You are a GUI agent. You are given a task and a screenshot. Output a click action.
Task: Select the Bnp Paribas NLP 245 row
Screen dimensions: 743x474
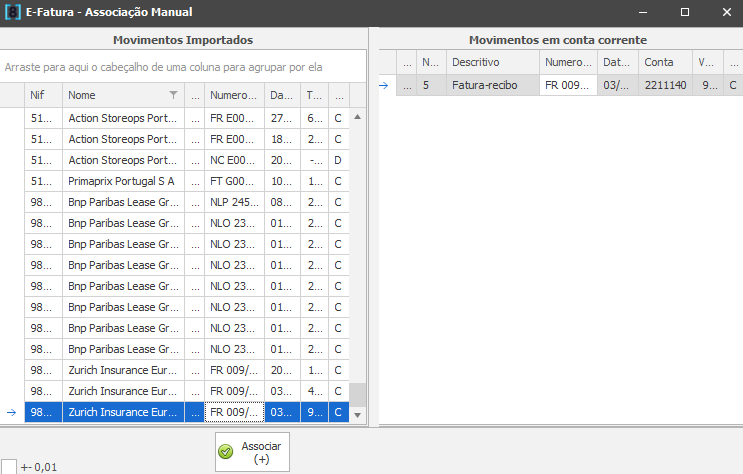(122, 202)
